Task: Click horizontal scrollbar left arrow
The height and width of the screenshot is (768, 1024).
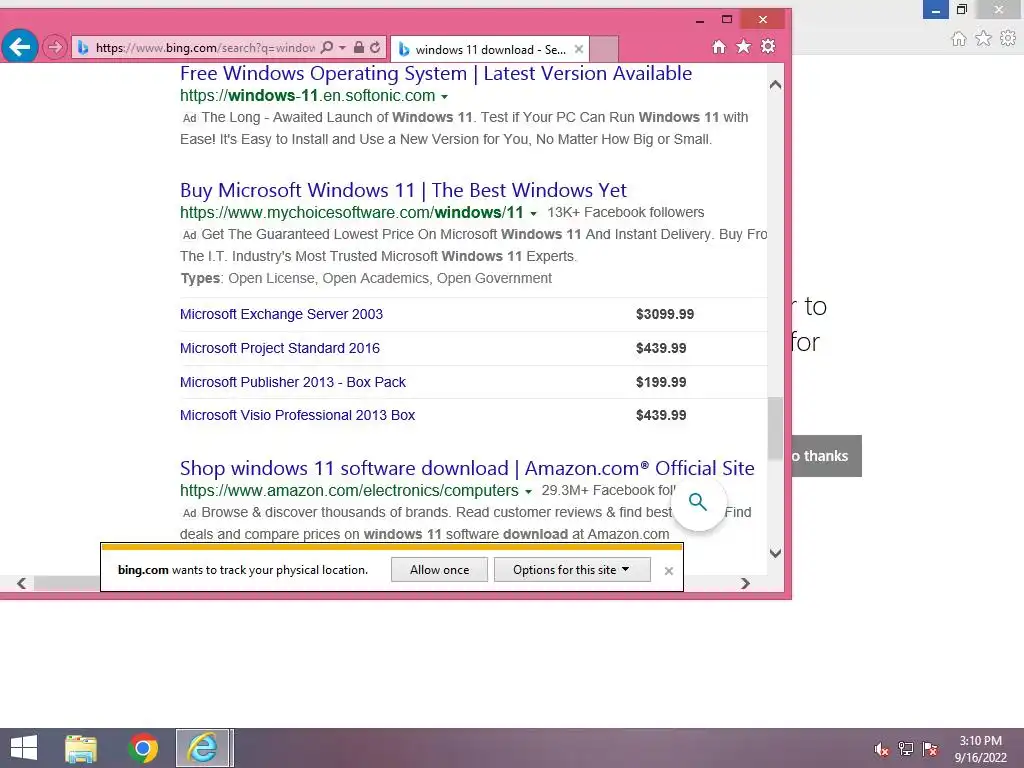Action: (22, 583)
